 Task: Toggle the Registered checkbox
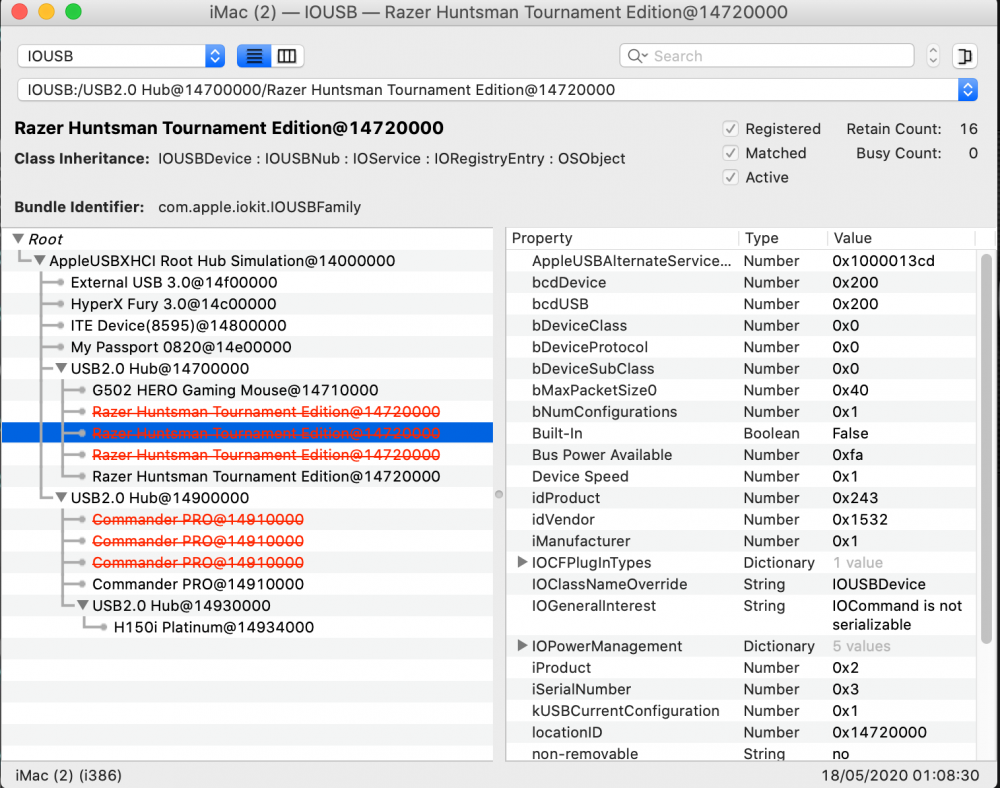coord(731,129)
